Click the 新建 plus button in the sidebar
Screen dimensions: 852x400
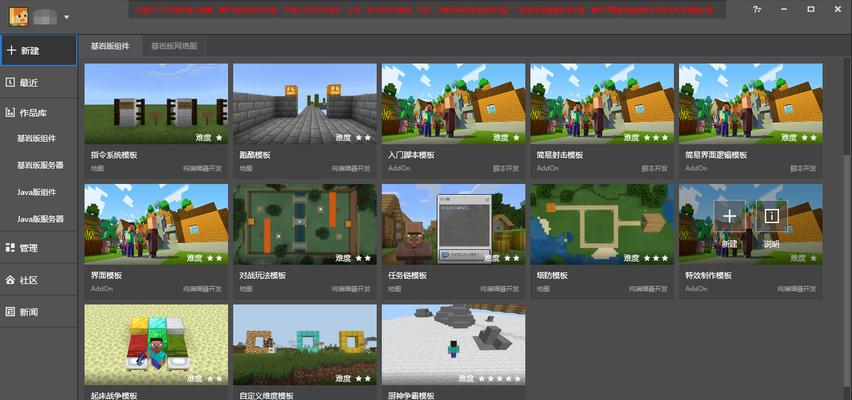click(39, 51)
